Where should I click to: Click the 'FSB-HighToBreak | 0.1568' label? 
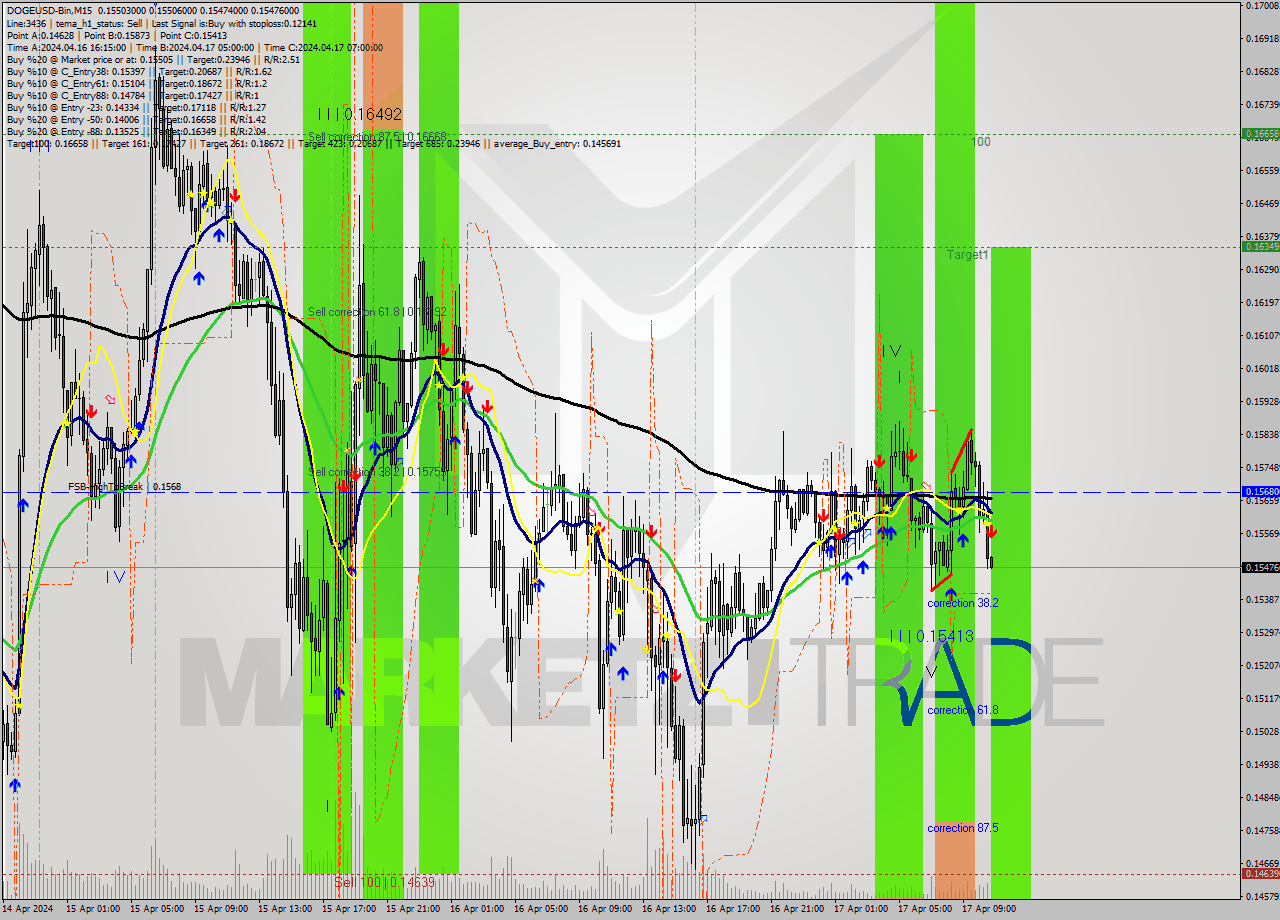(124, 487)
